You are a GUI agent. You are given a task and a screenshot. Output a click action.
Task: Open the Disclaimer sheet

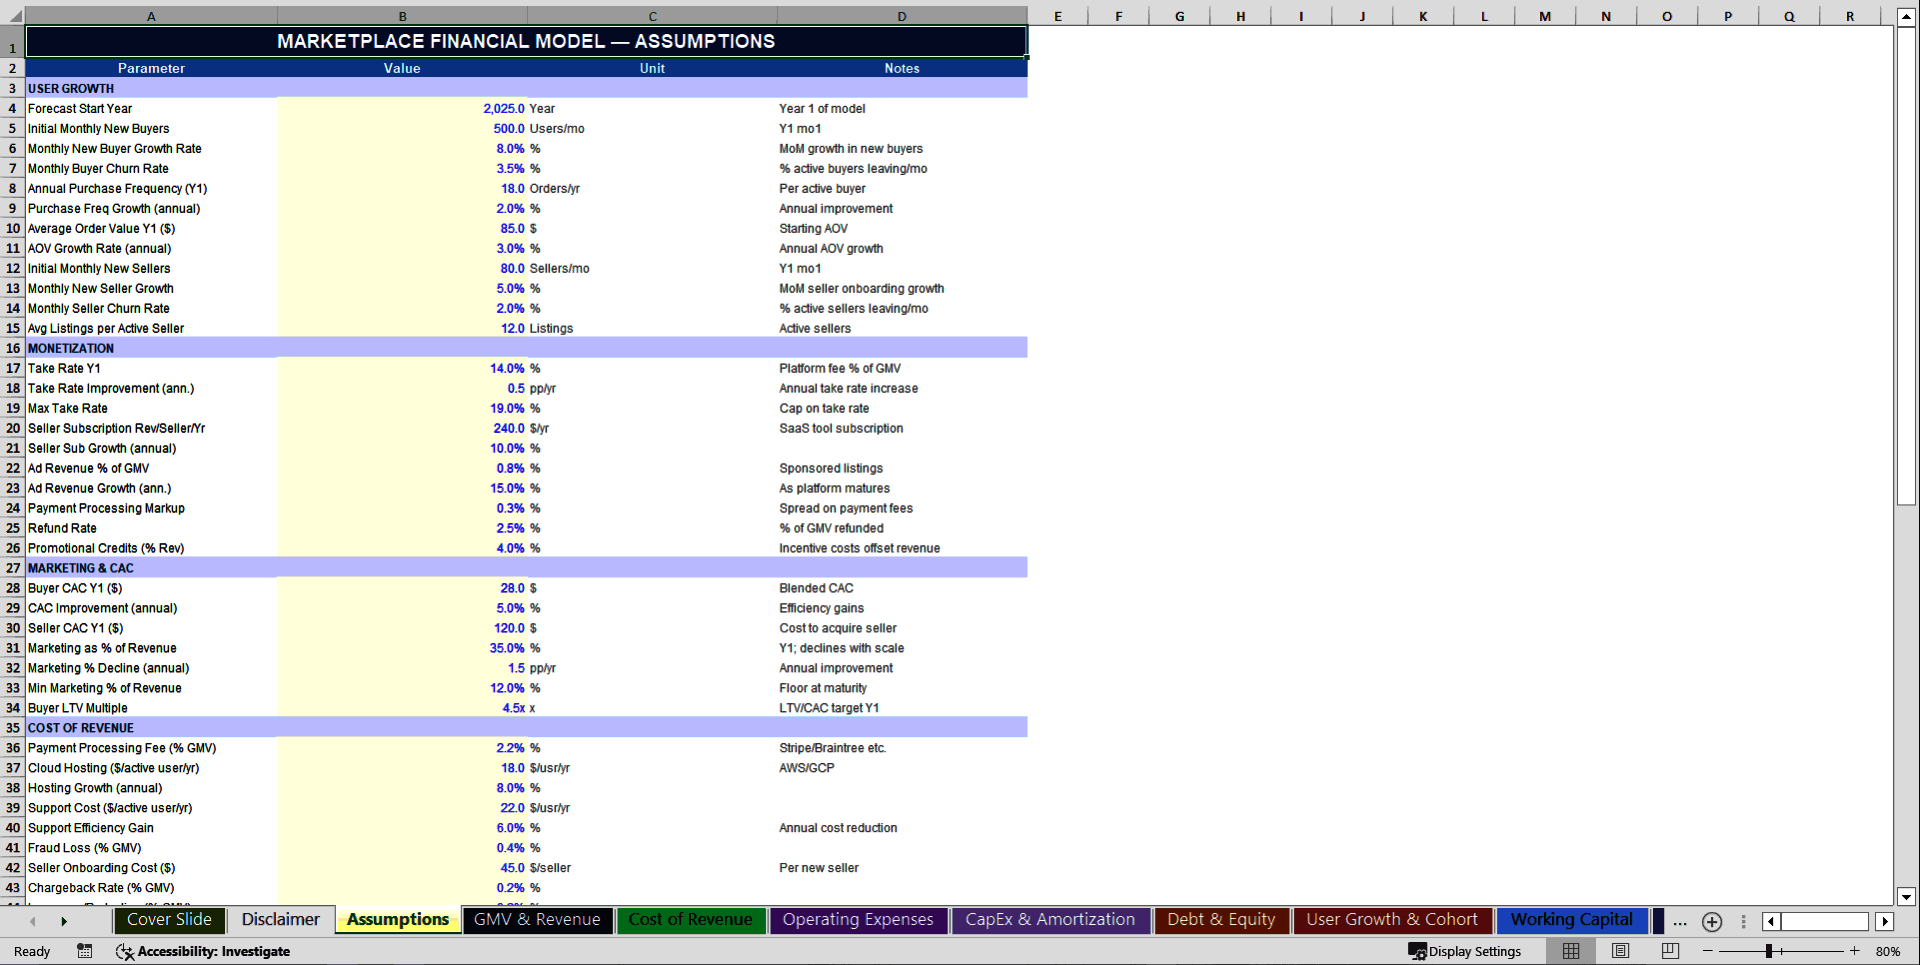coord(281,919)
